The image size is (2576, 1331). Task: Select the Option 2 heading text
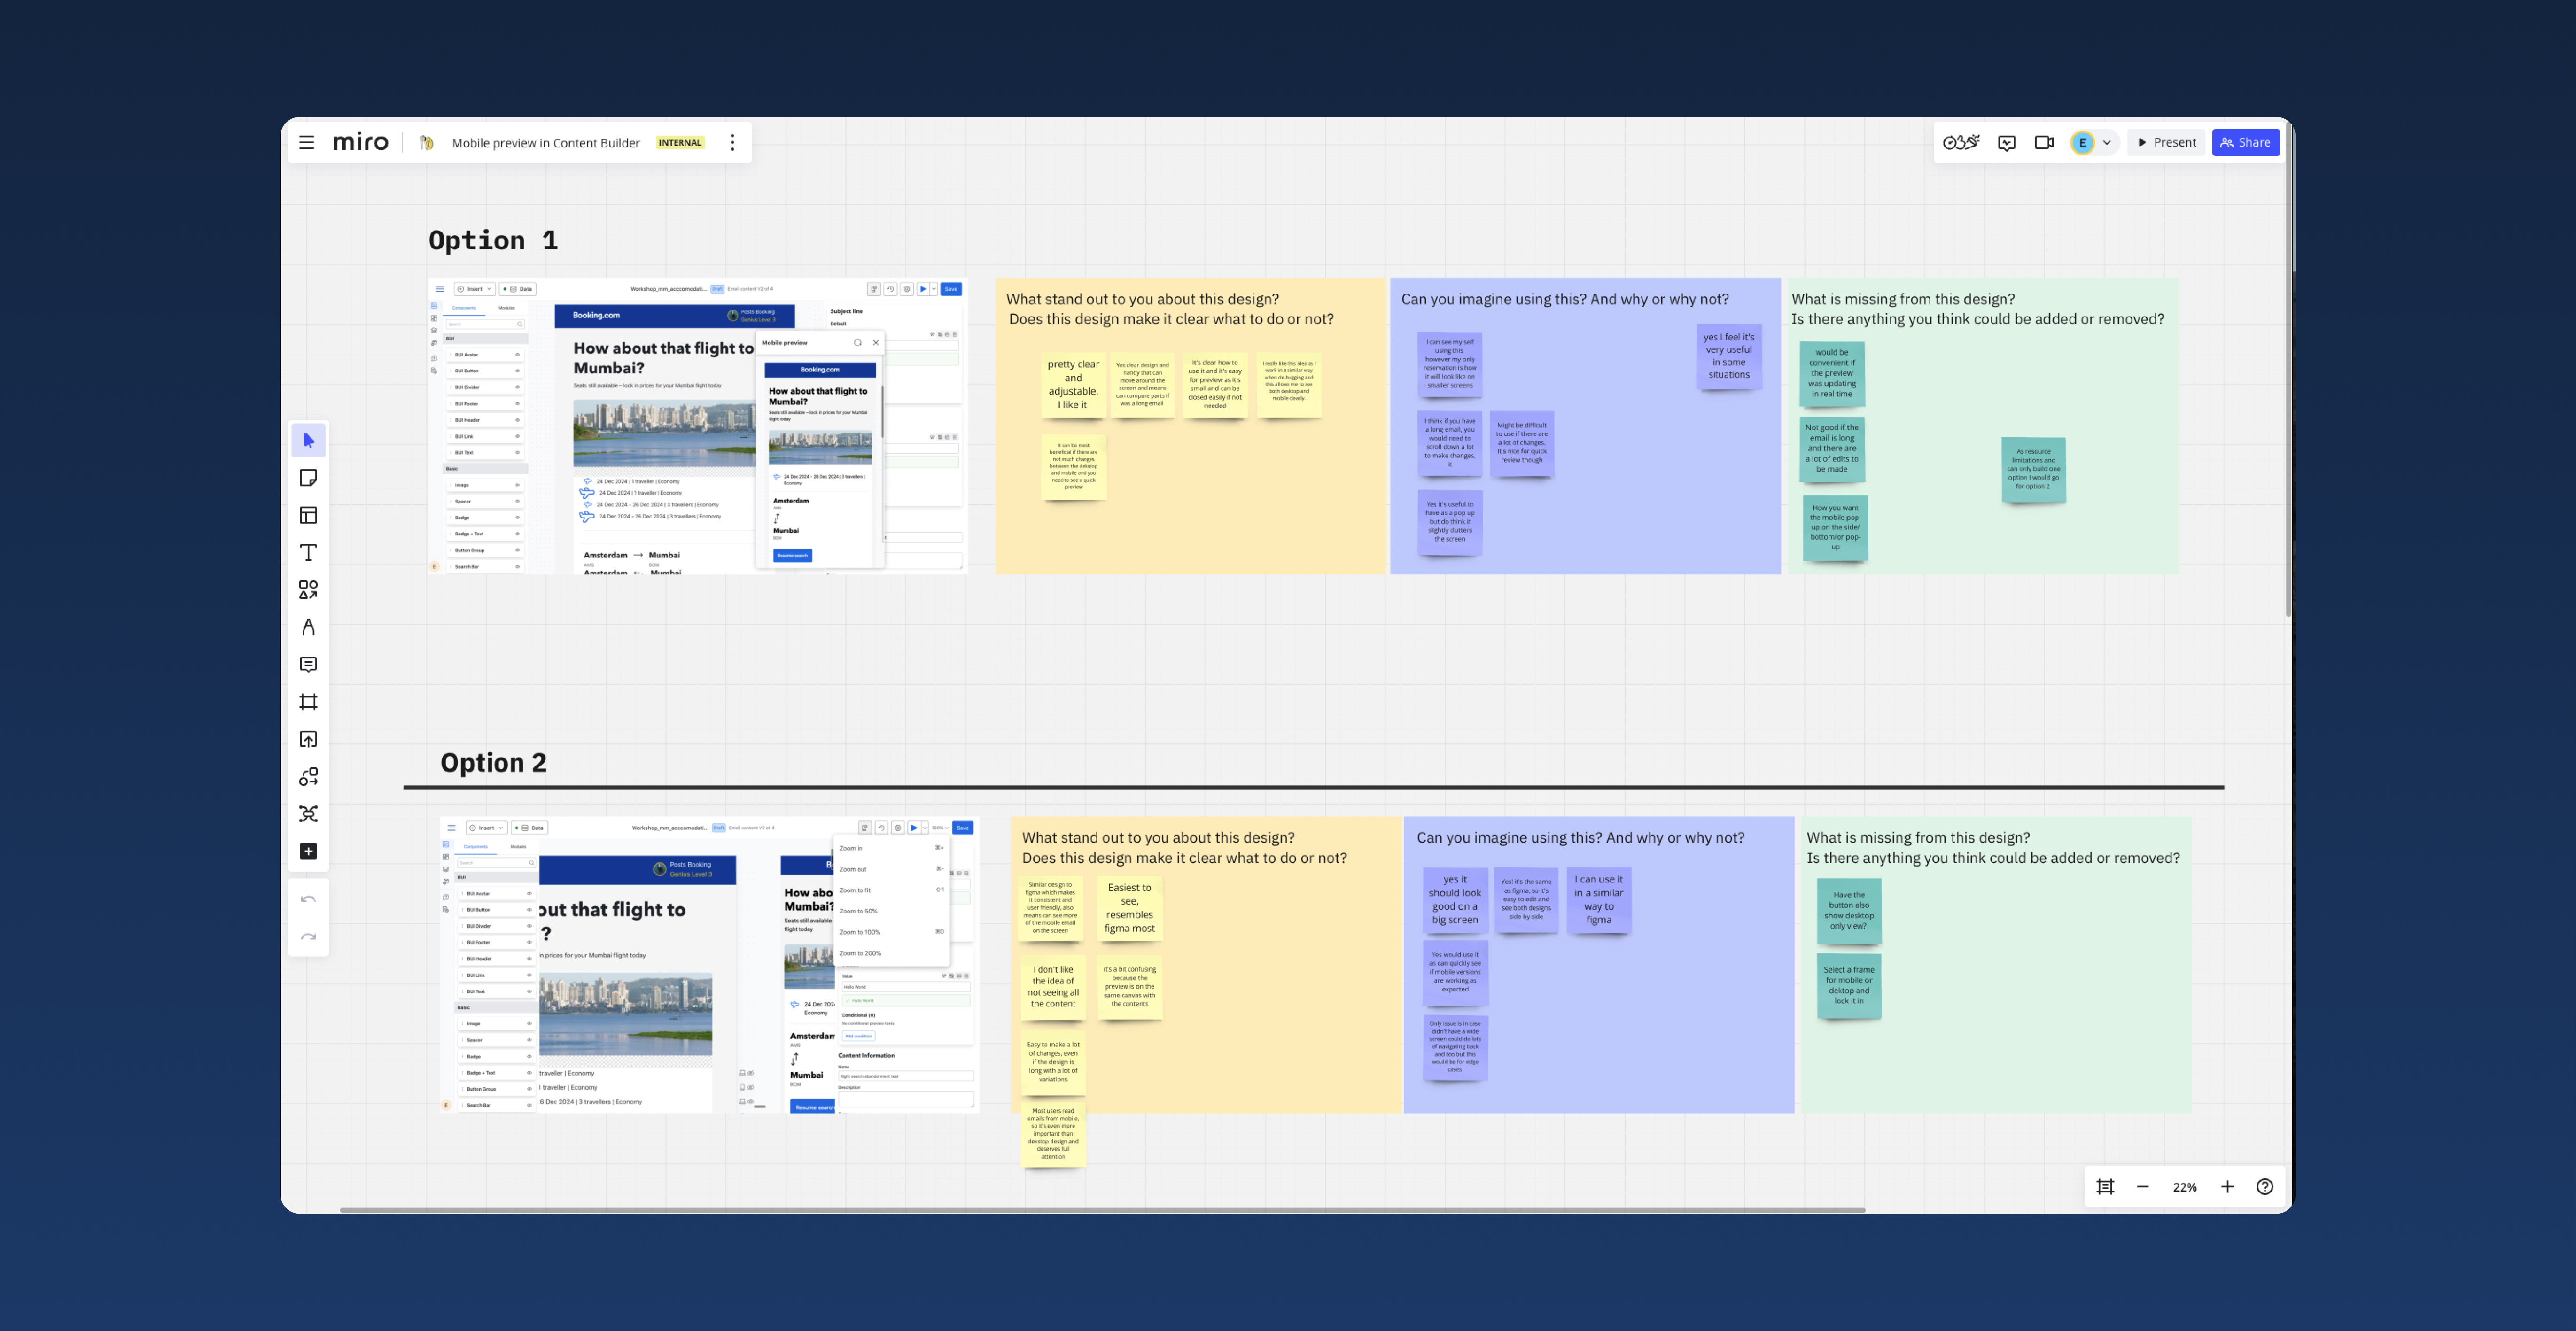pyautogui.click(x=494, y=763)
